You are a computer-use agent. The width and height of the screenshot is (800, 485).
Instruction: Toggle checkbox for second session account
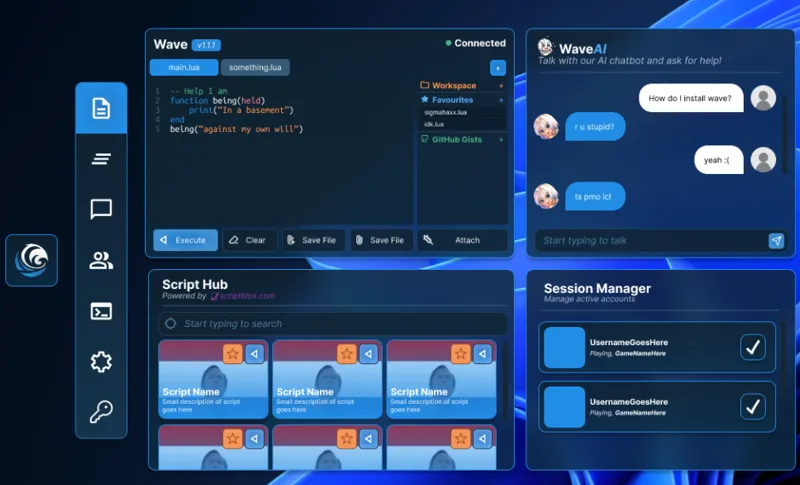753,406
